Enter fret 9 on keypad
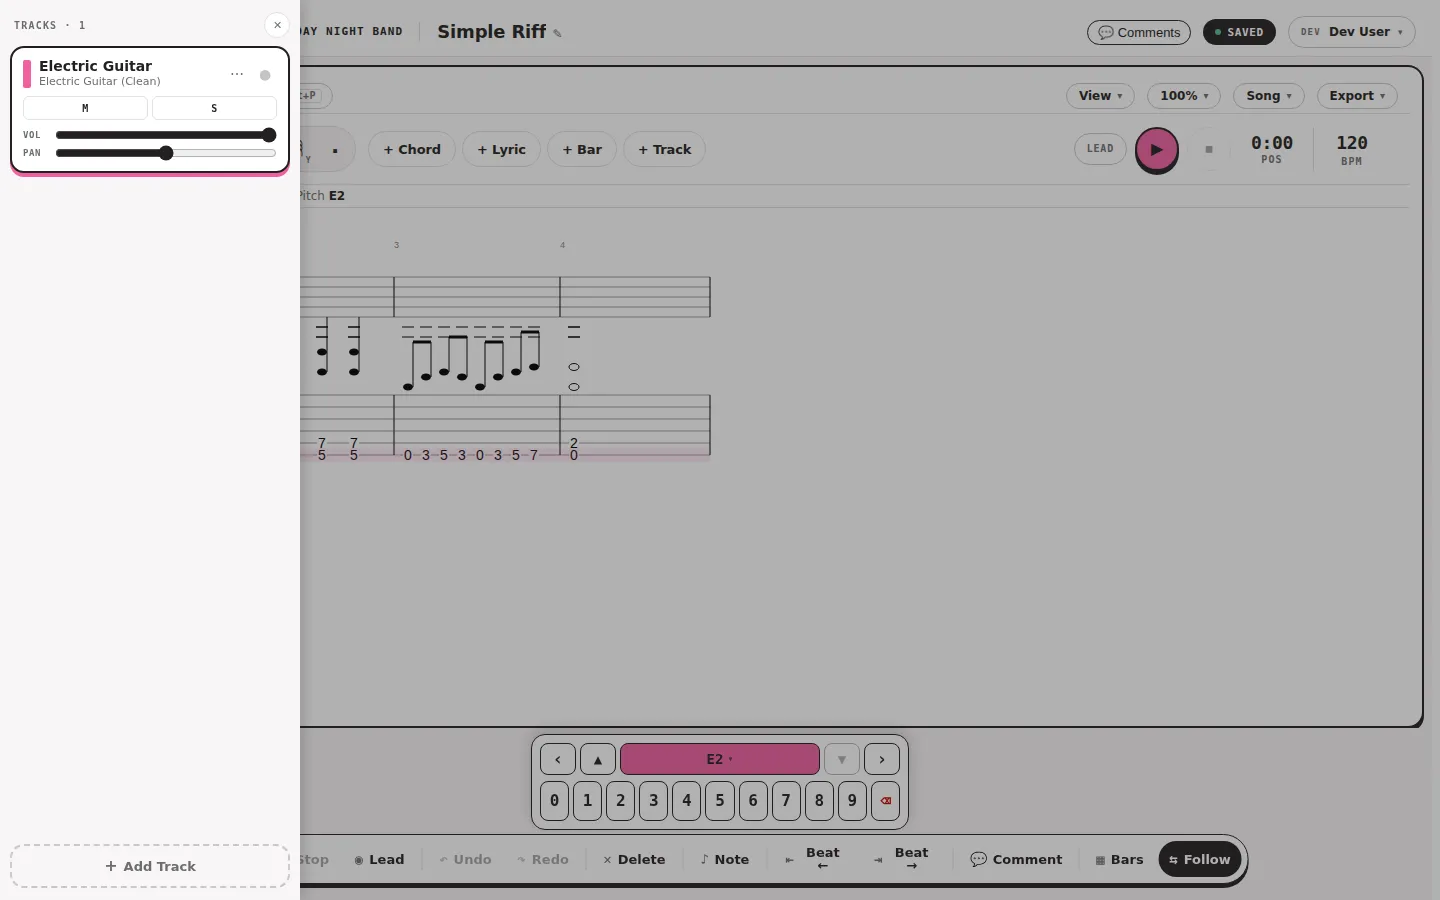Screen dimensions: 1440x900 point(852,801)
